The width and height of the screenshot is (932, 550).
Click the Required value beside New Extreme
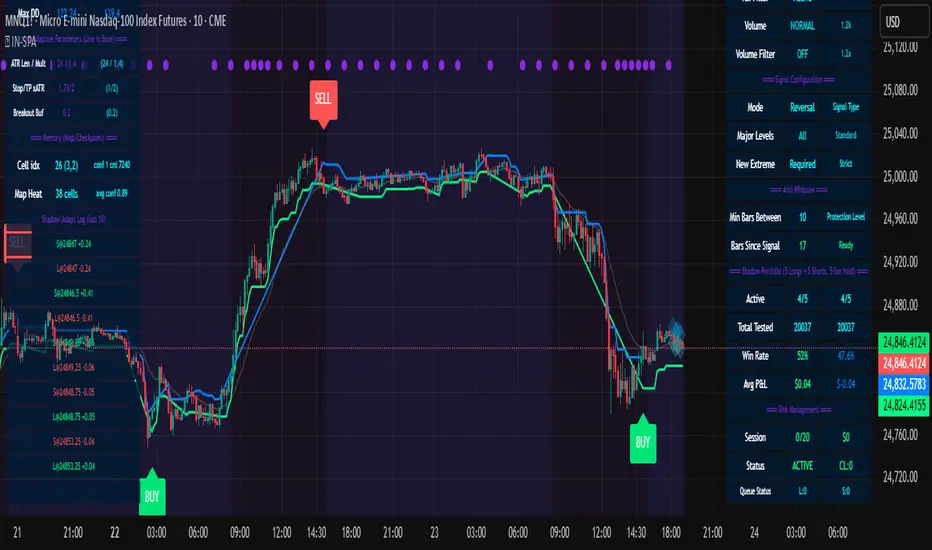(802, 164)
